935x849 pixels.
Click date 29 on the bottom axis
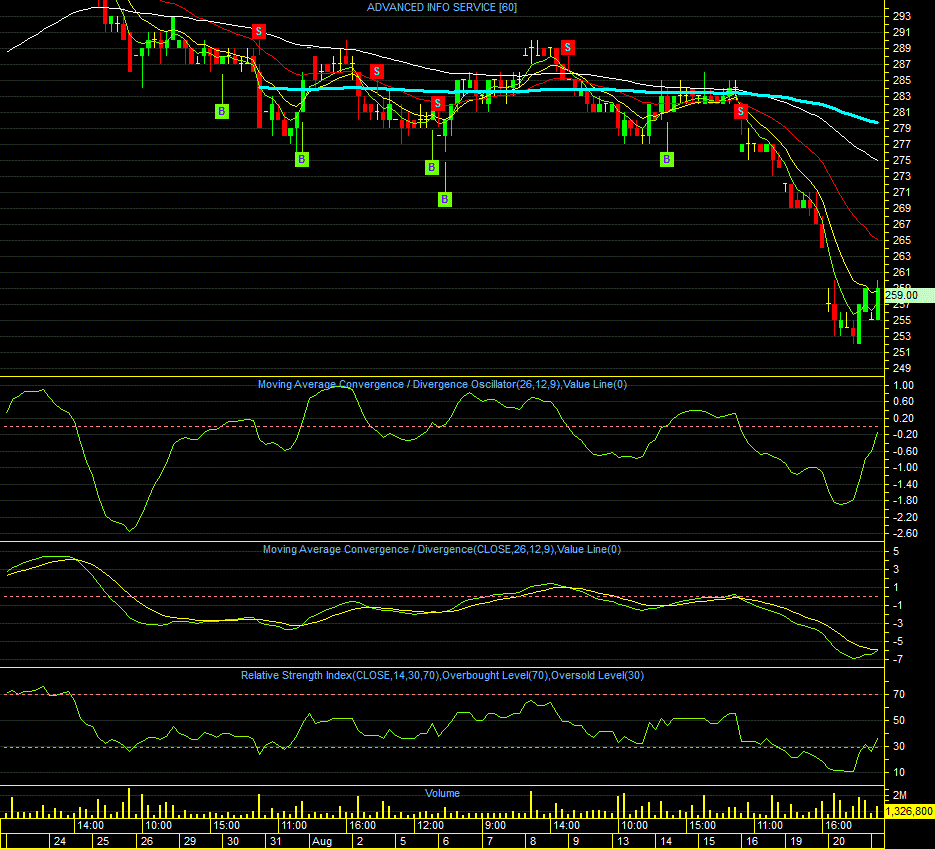[190, 841]
